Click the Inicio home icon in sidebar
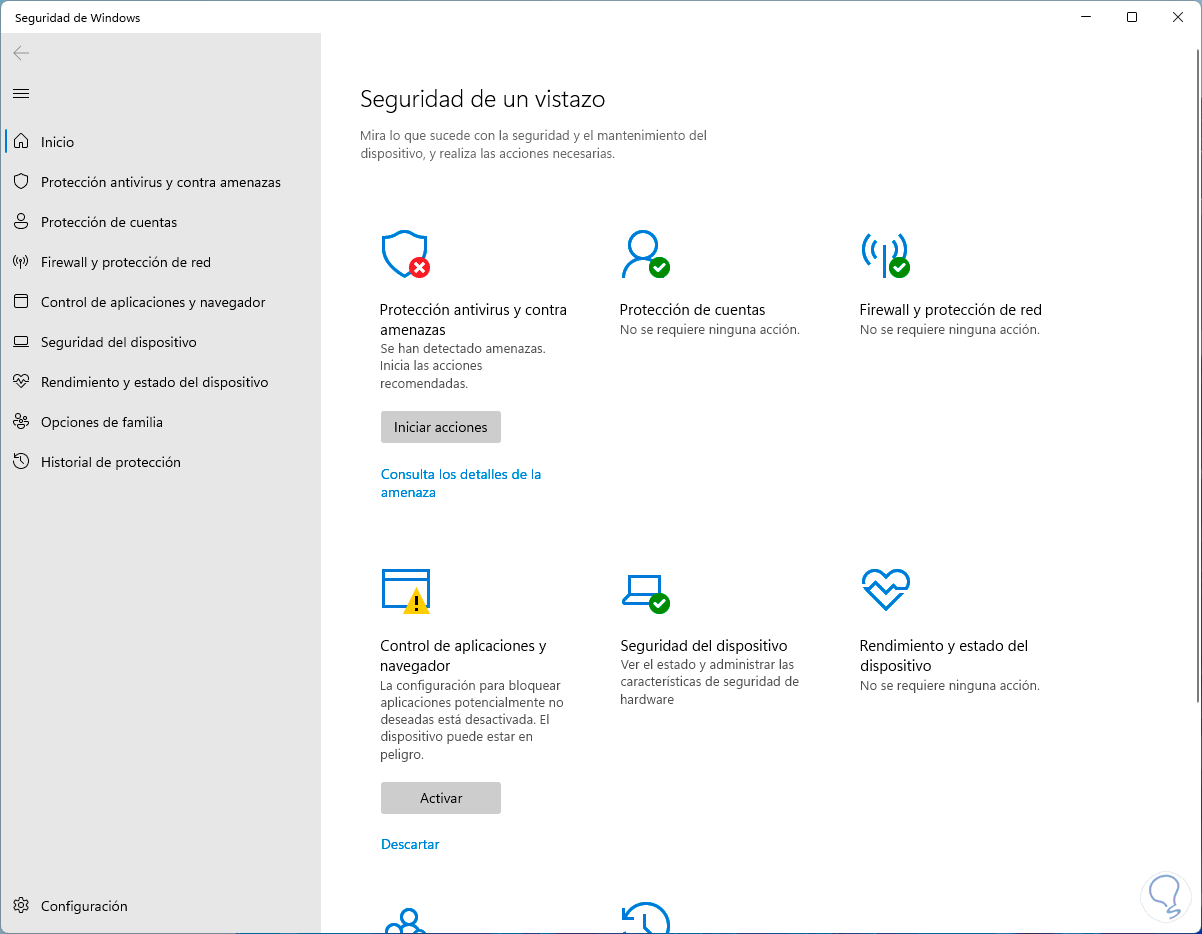1202x934 pixels. point(21,142)
